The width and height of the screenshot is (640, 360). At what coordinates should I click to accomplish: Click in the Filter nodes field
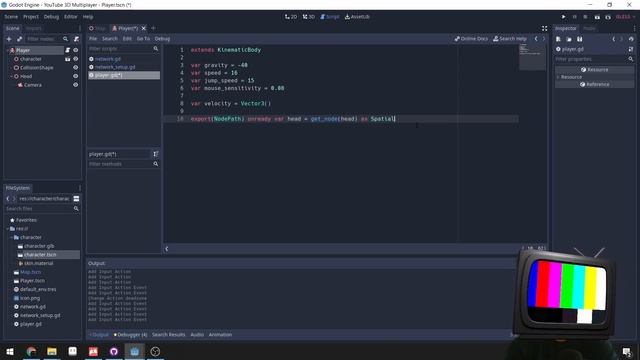coord(44,39)
